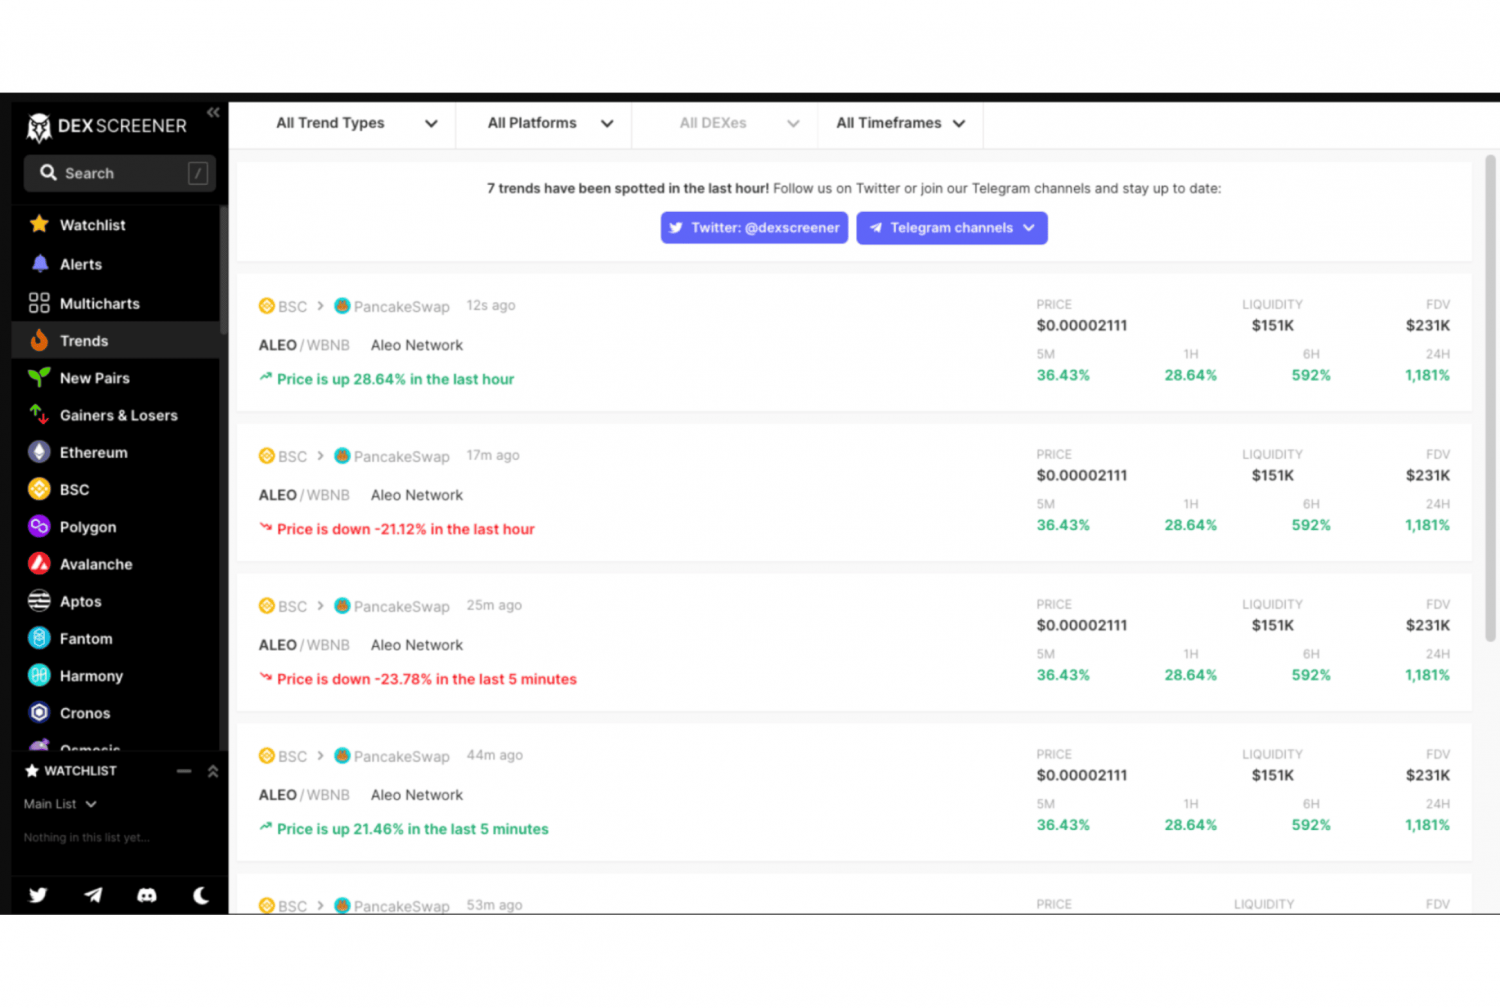Screen dimensions: 1500x1008
Task: Click the Avalanche chain icon
Action: click(x=39, y=564)
